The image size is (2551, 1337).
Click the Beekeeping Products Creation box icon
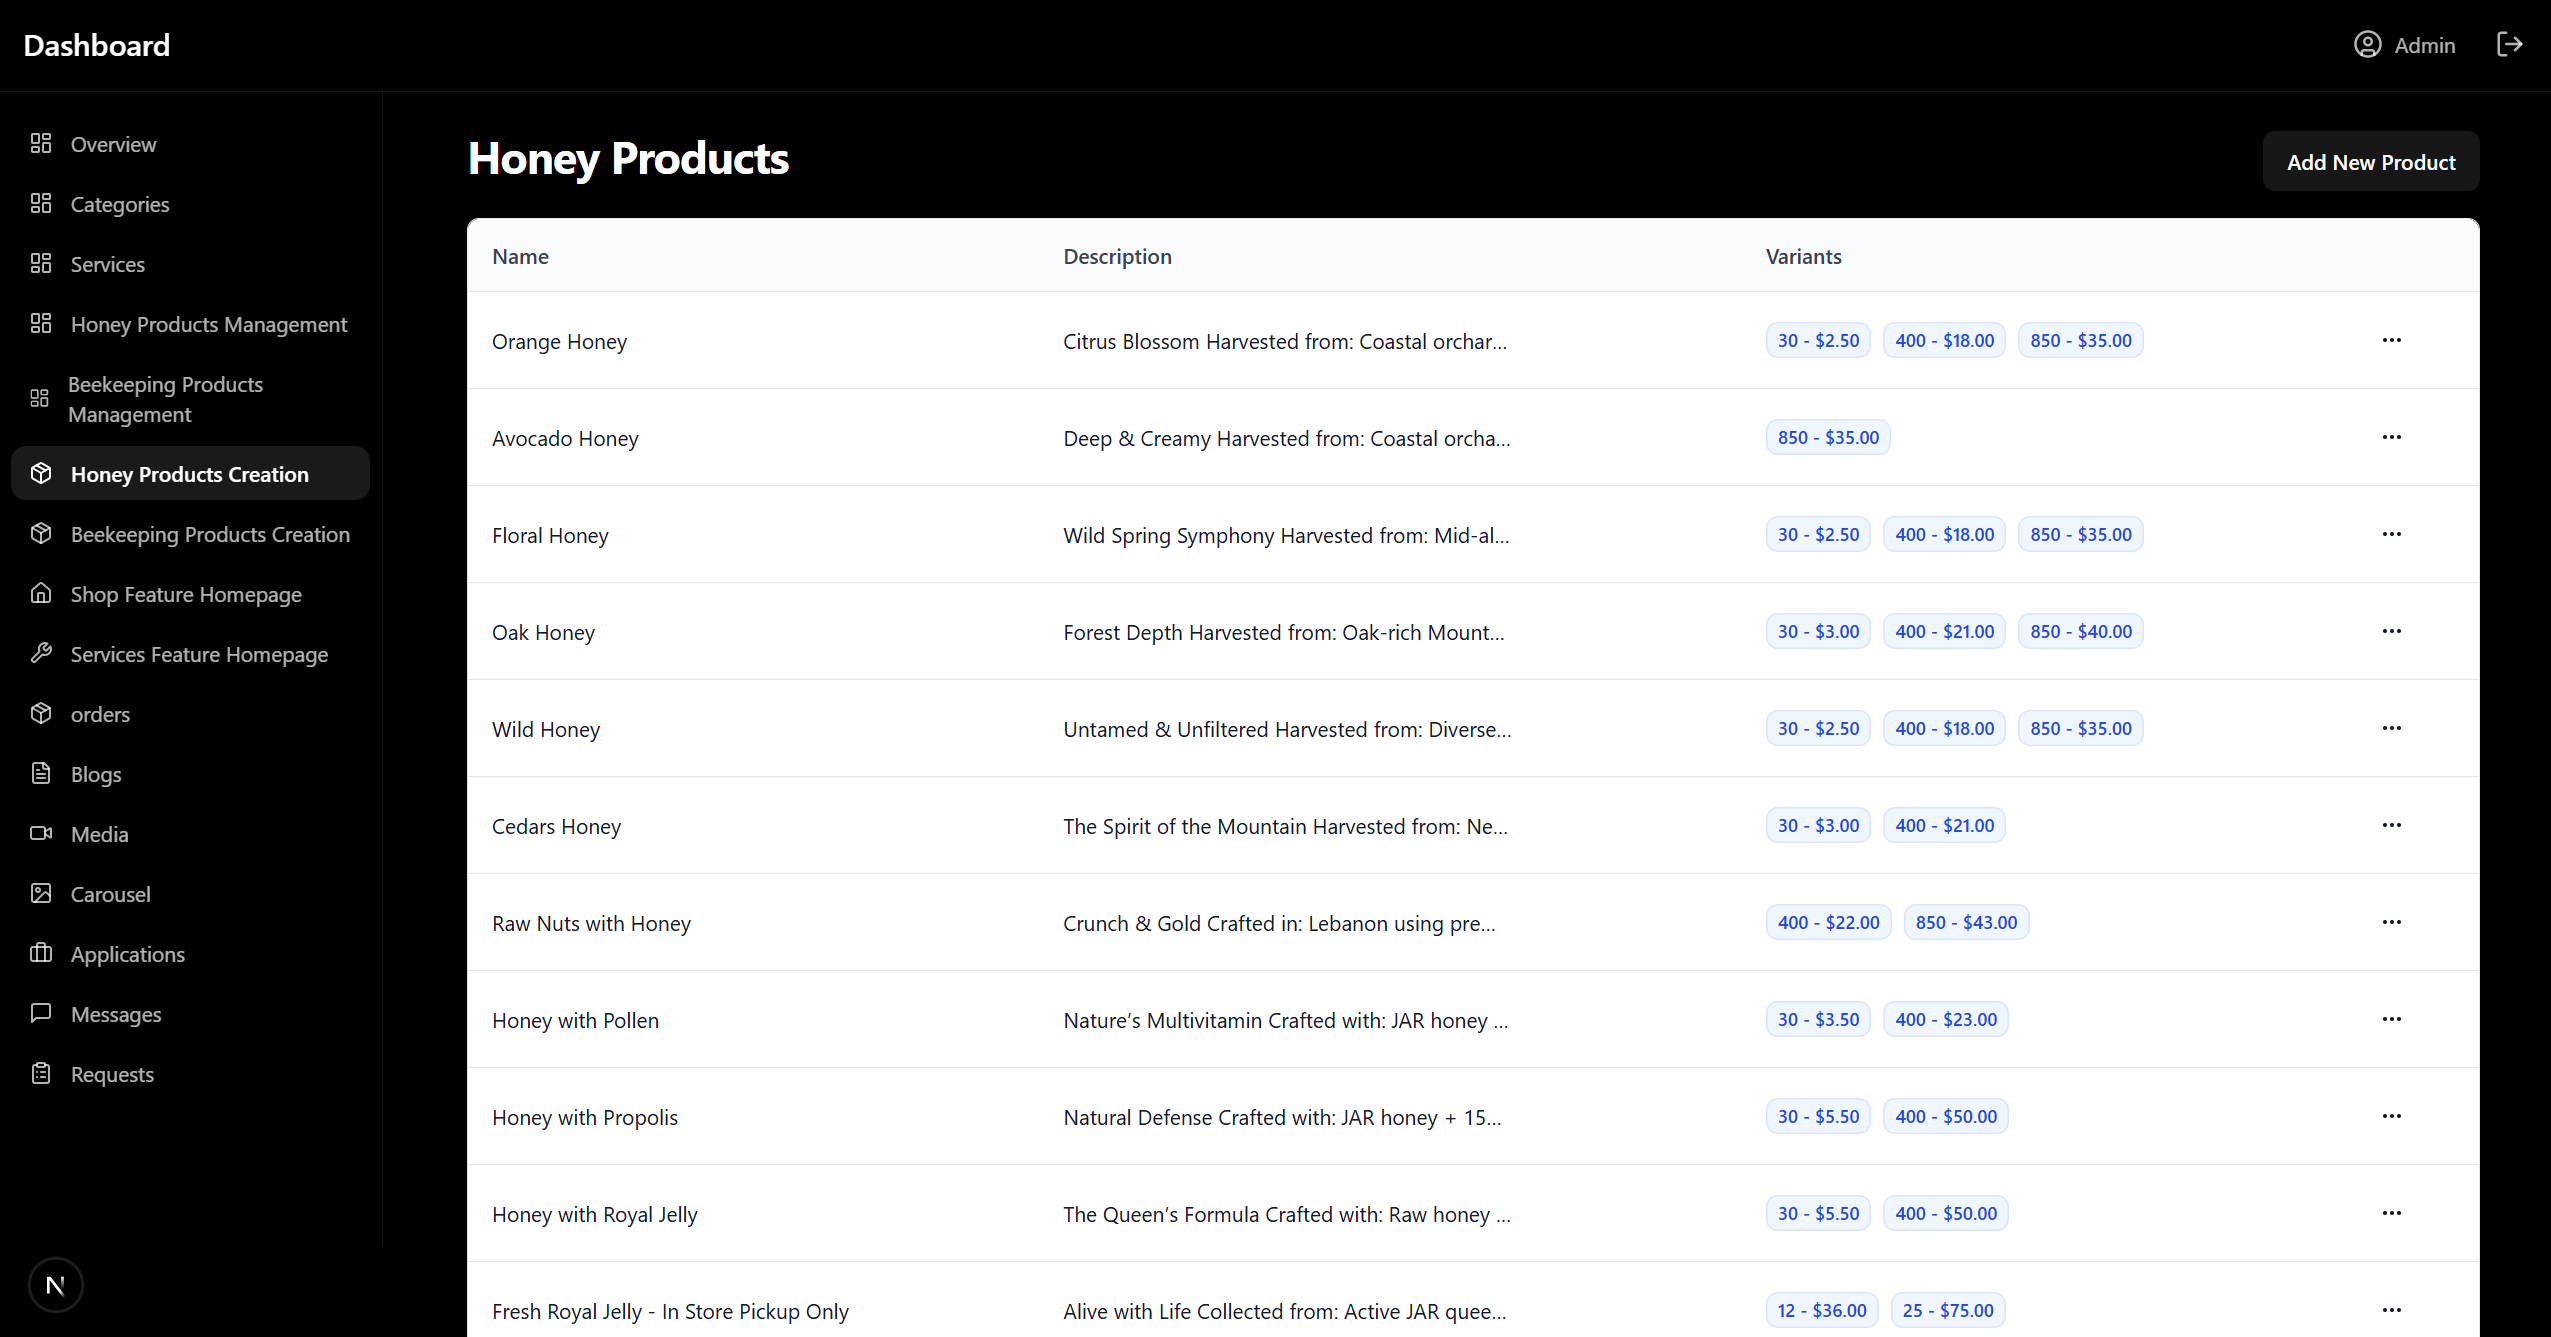point(41,533)
